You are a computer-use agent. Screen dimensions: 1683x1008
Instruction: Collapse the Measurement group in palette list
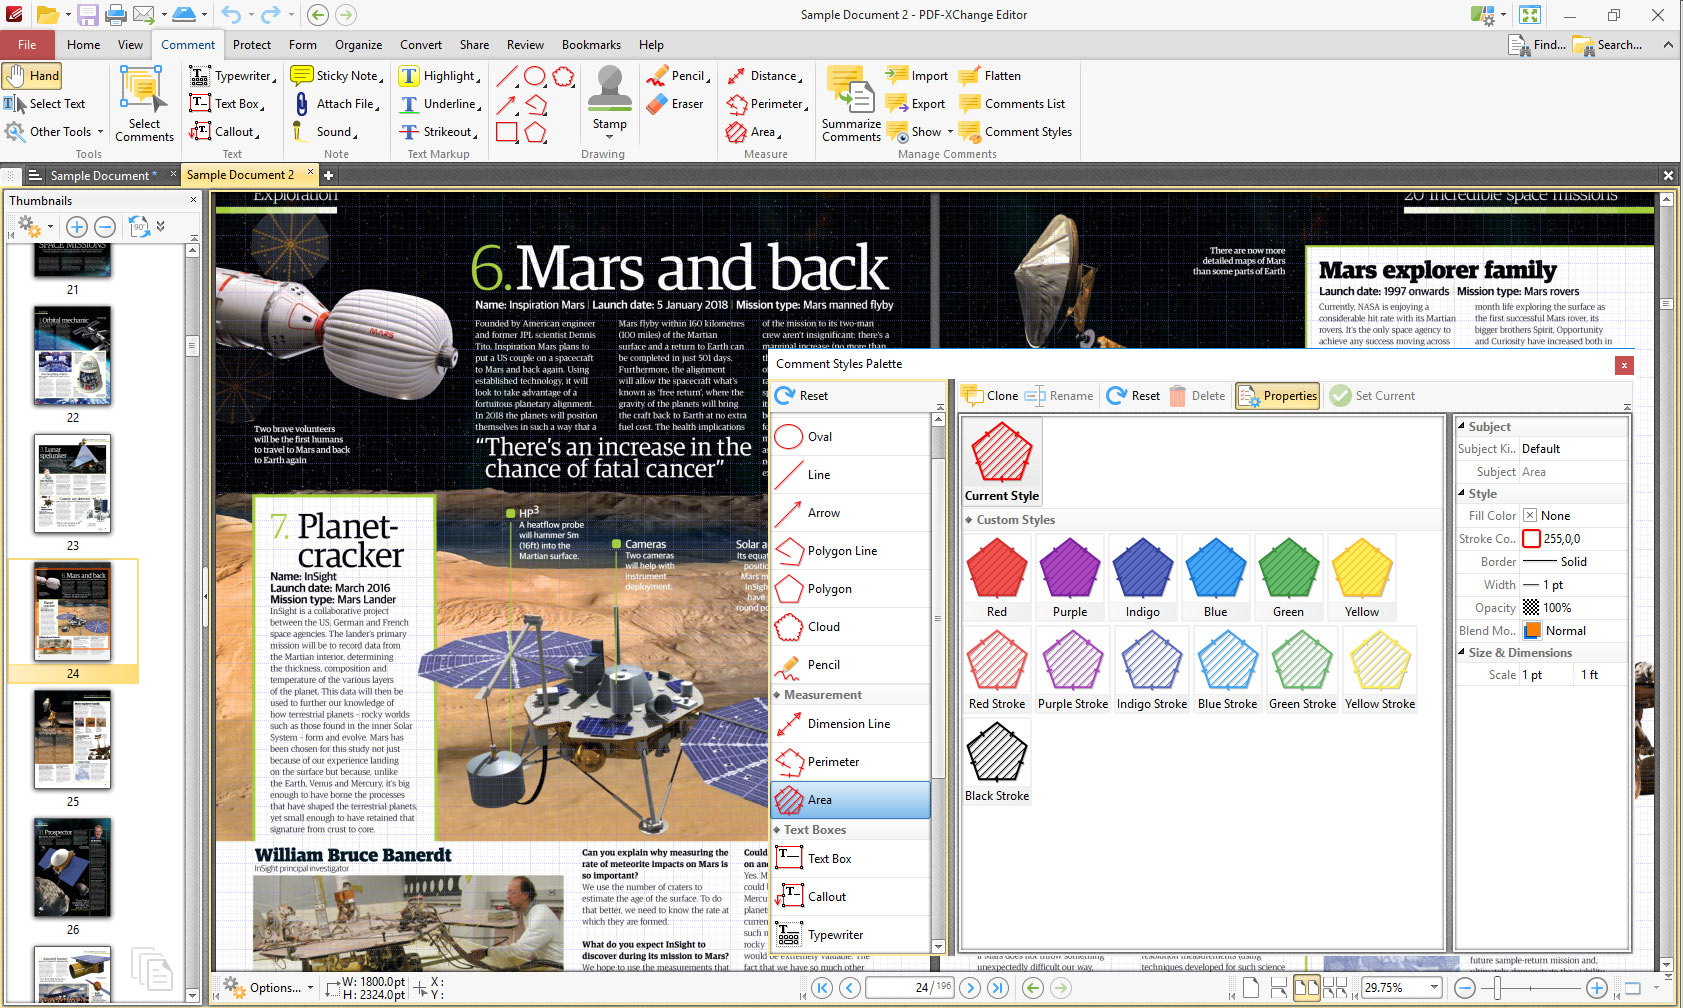click(777, 695)
